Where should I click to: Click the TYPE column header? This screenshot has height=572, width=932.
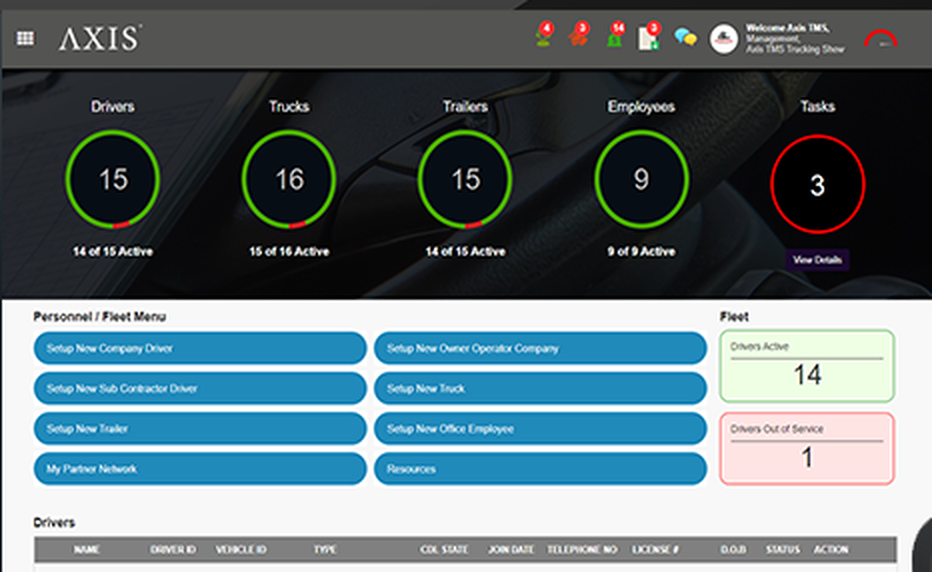pyautogui.click(x=325, y=549)
